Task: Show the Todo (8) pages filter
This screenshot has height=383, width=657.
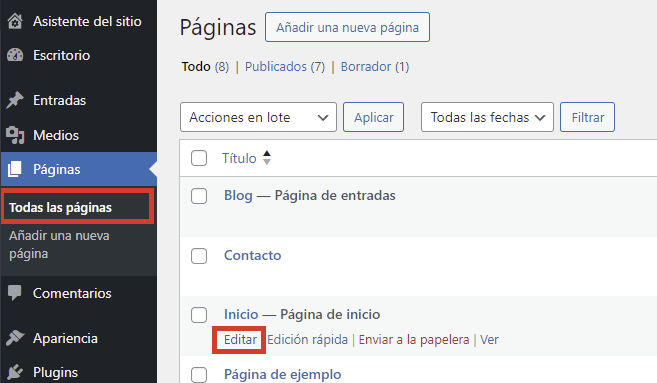Action: [205, 67]
